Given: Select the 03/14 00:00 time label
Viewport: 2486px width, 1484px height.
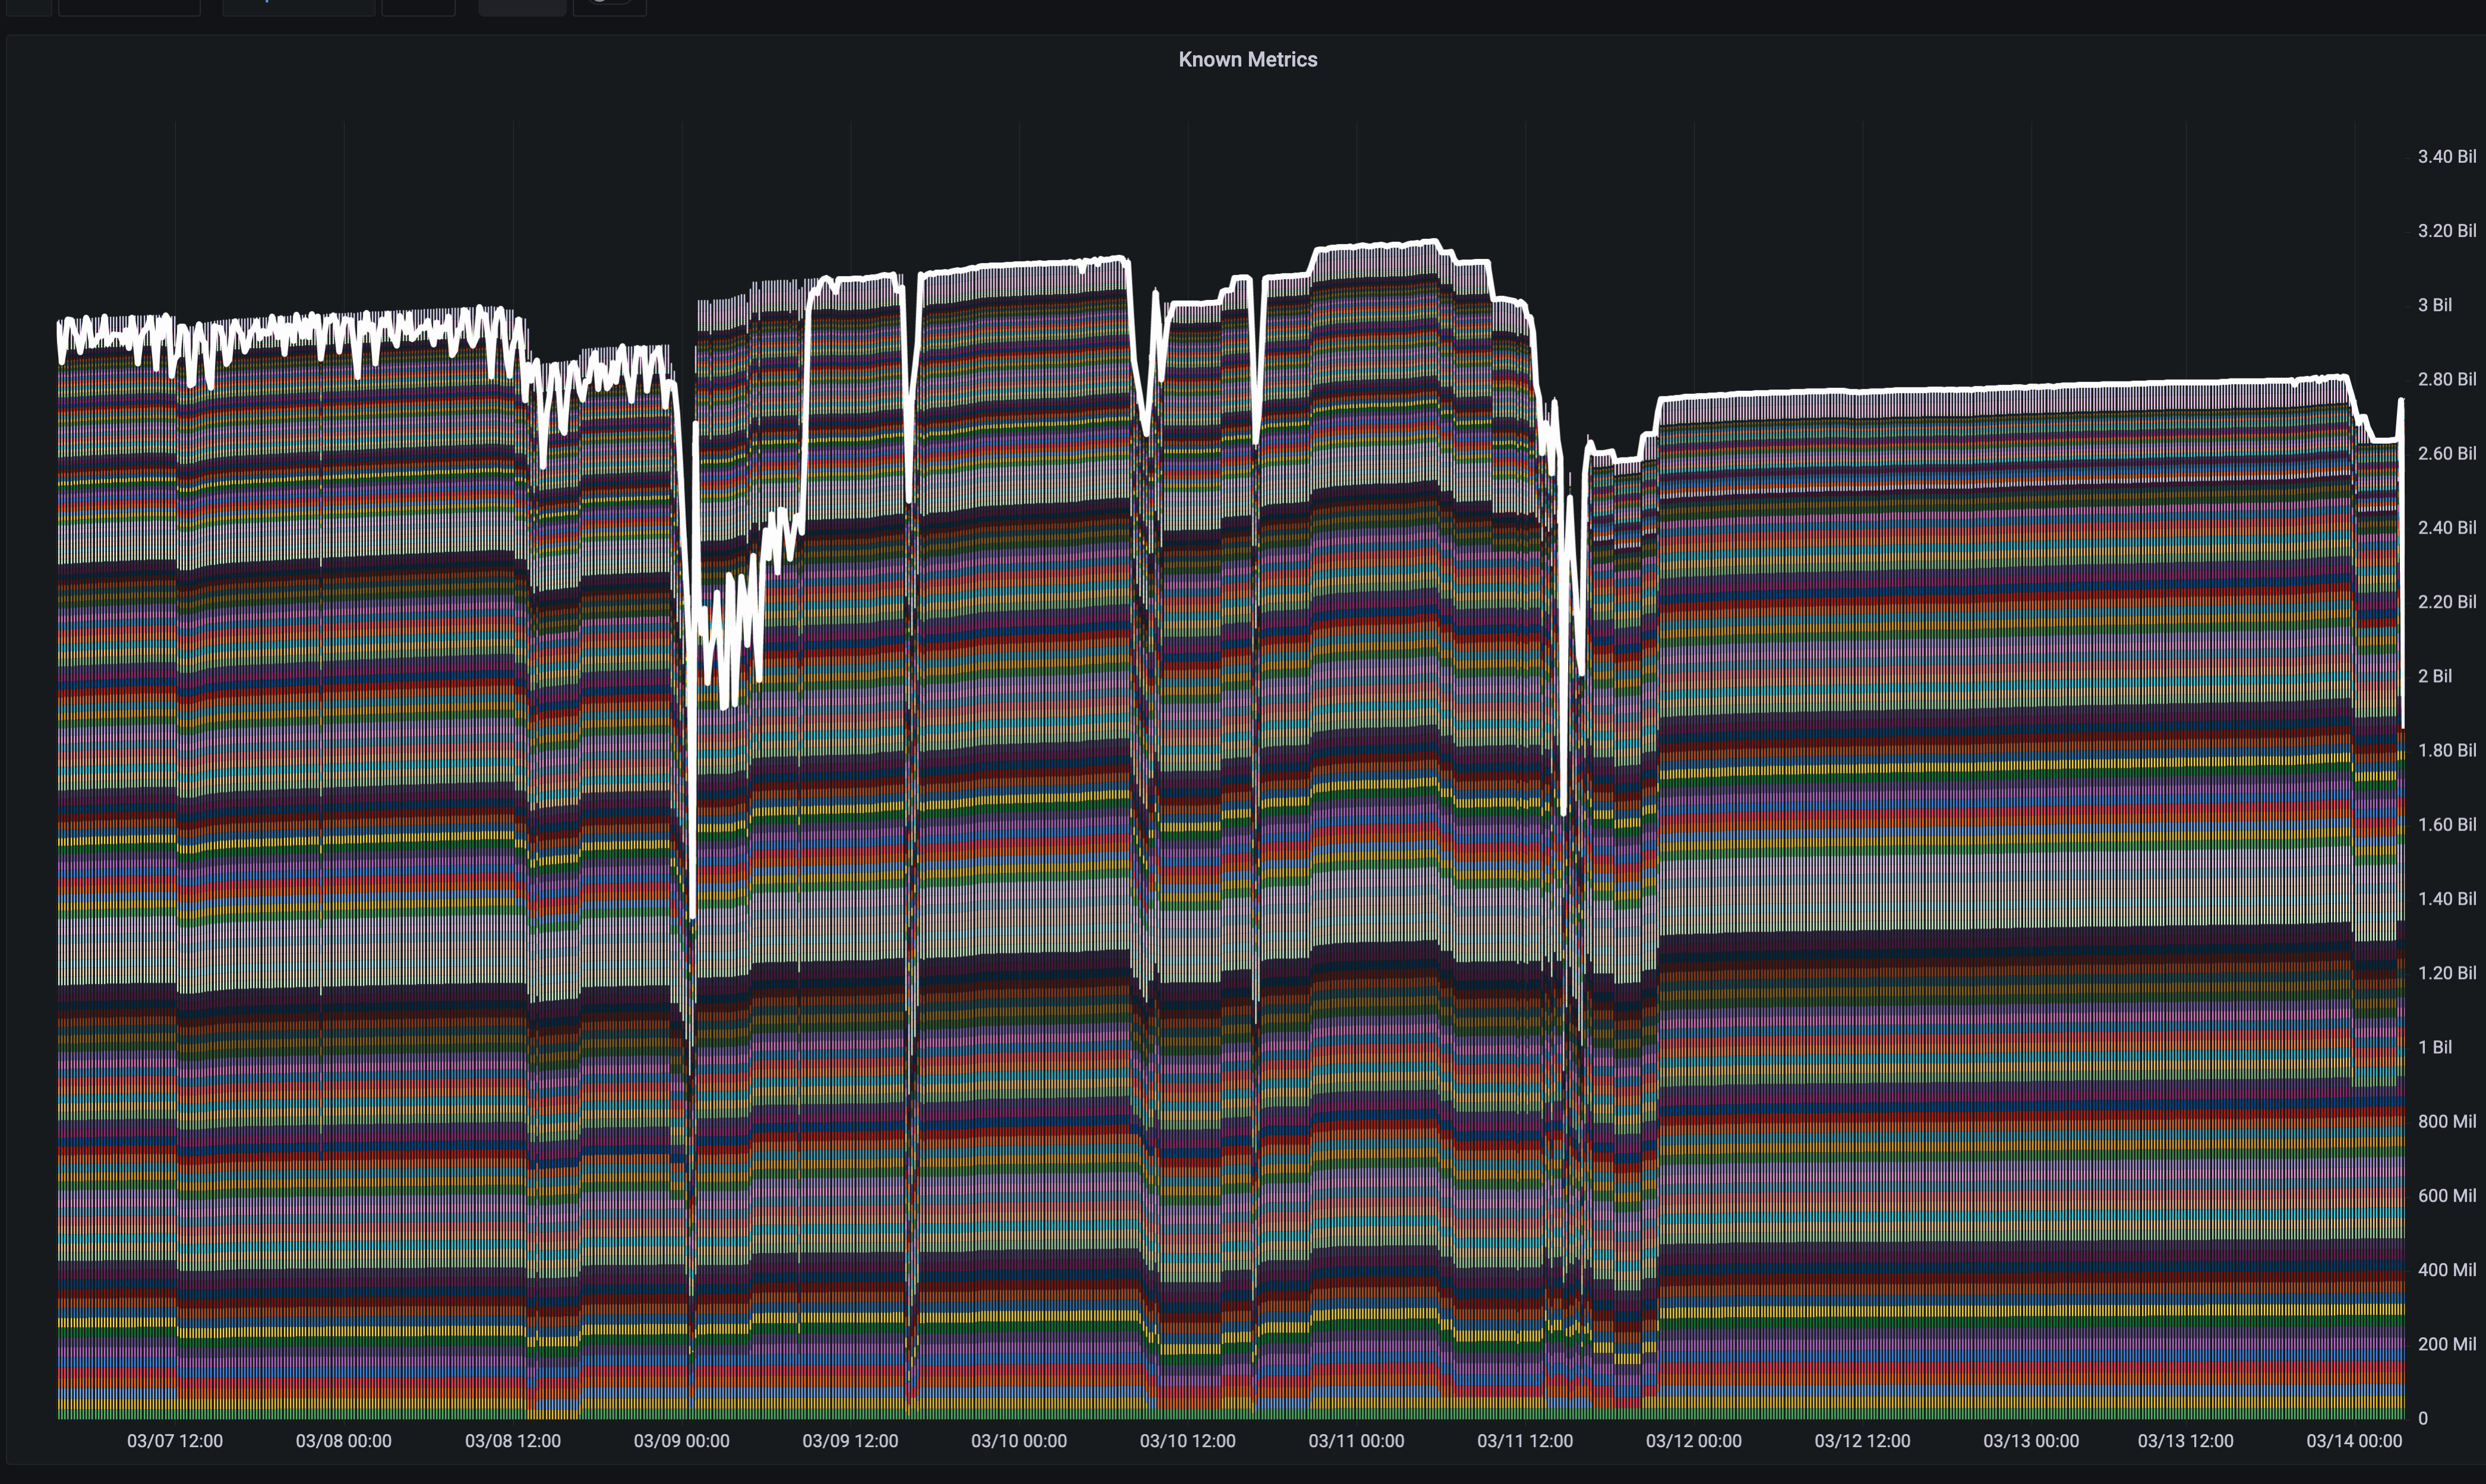Looking at the screenshot, I should [x=2354, y=1441].
